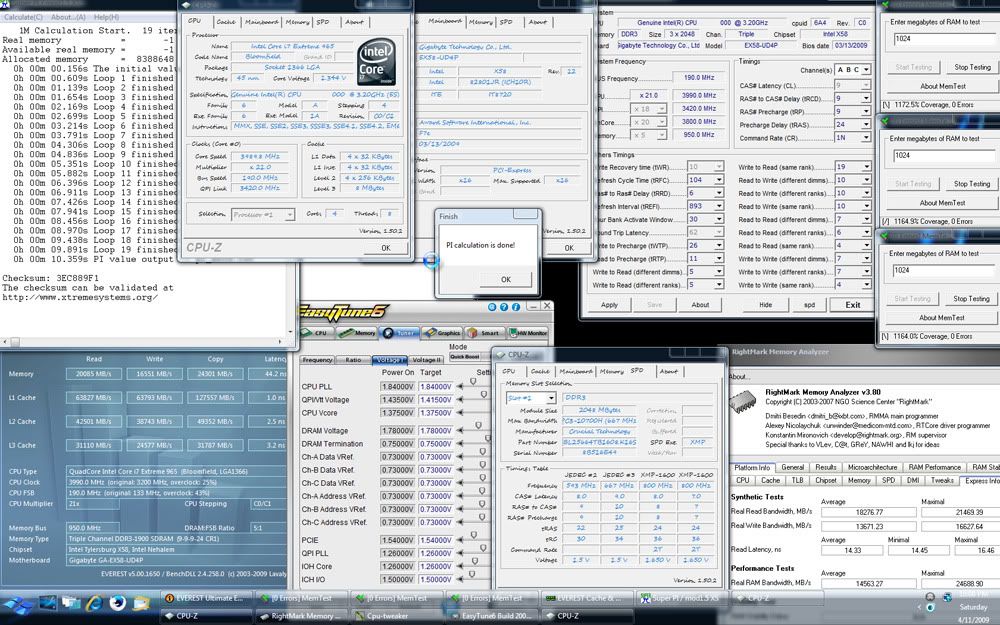Click the CPU PLL voltage slider thumb
1000x625 pixels.
pos(473,381)
